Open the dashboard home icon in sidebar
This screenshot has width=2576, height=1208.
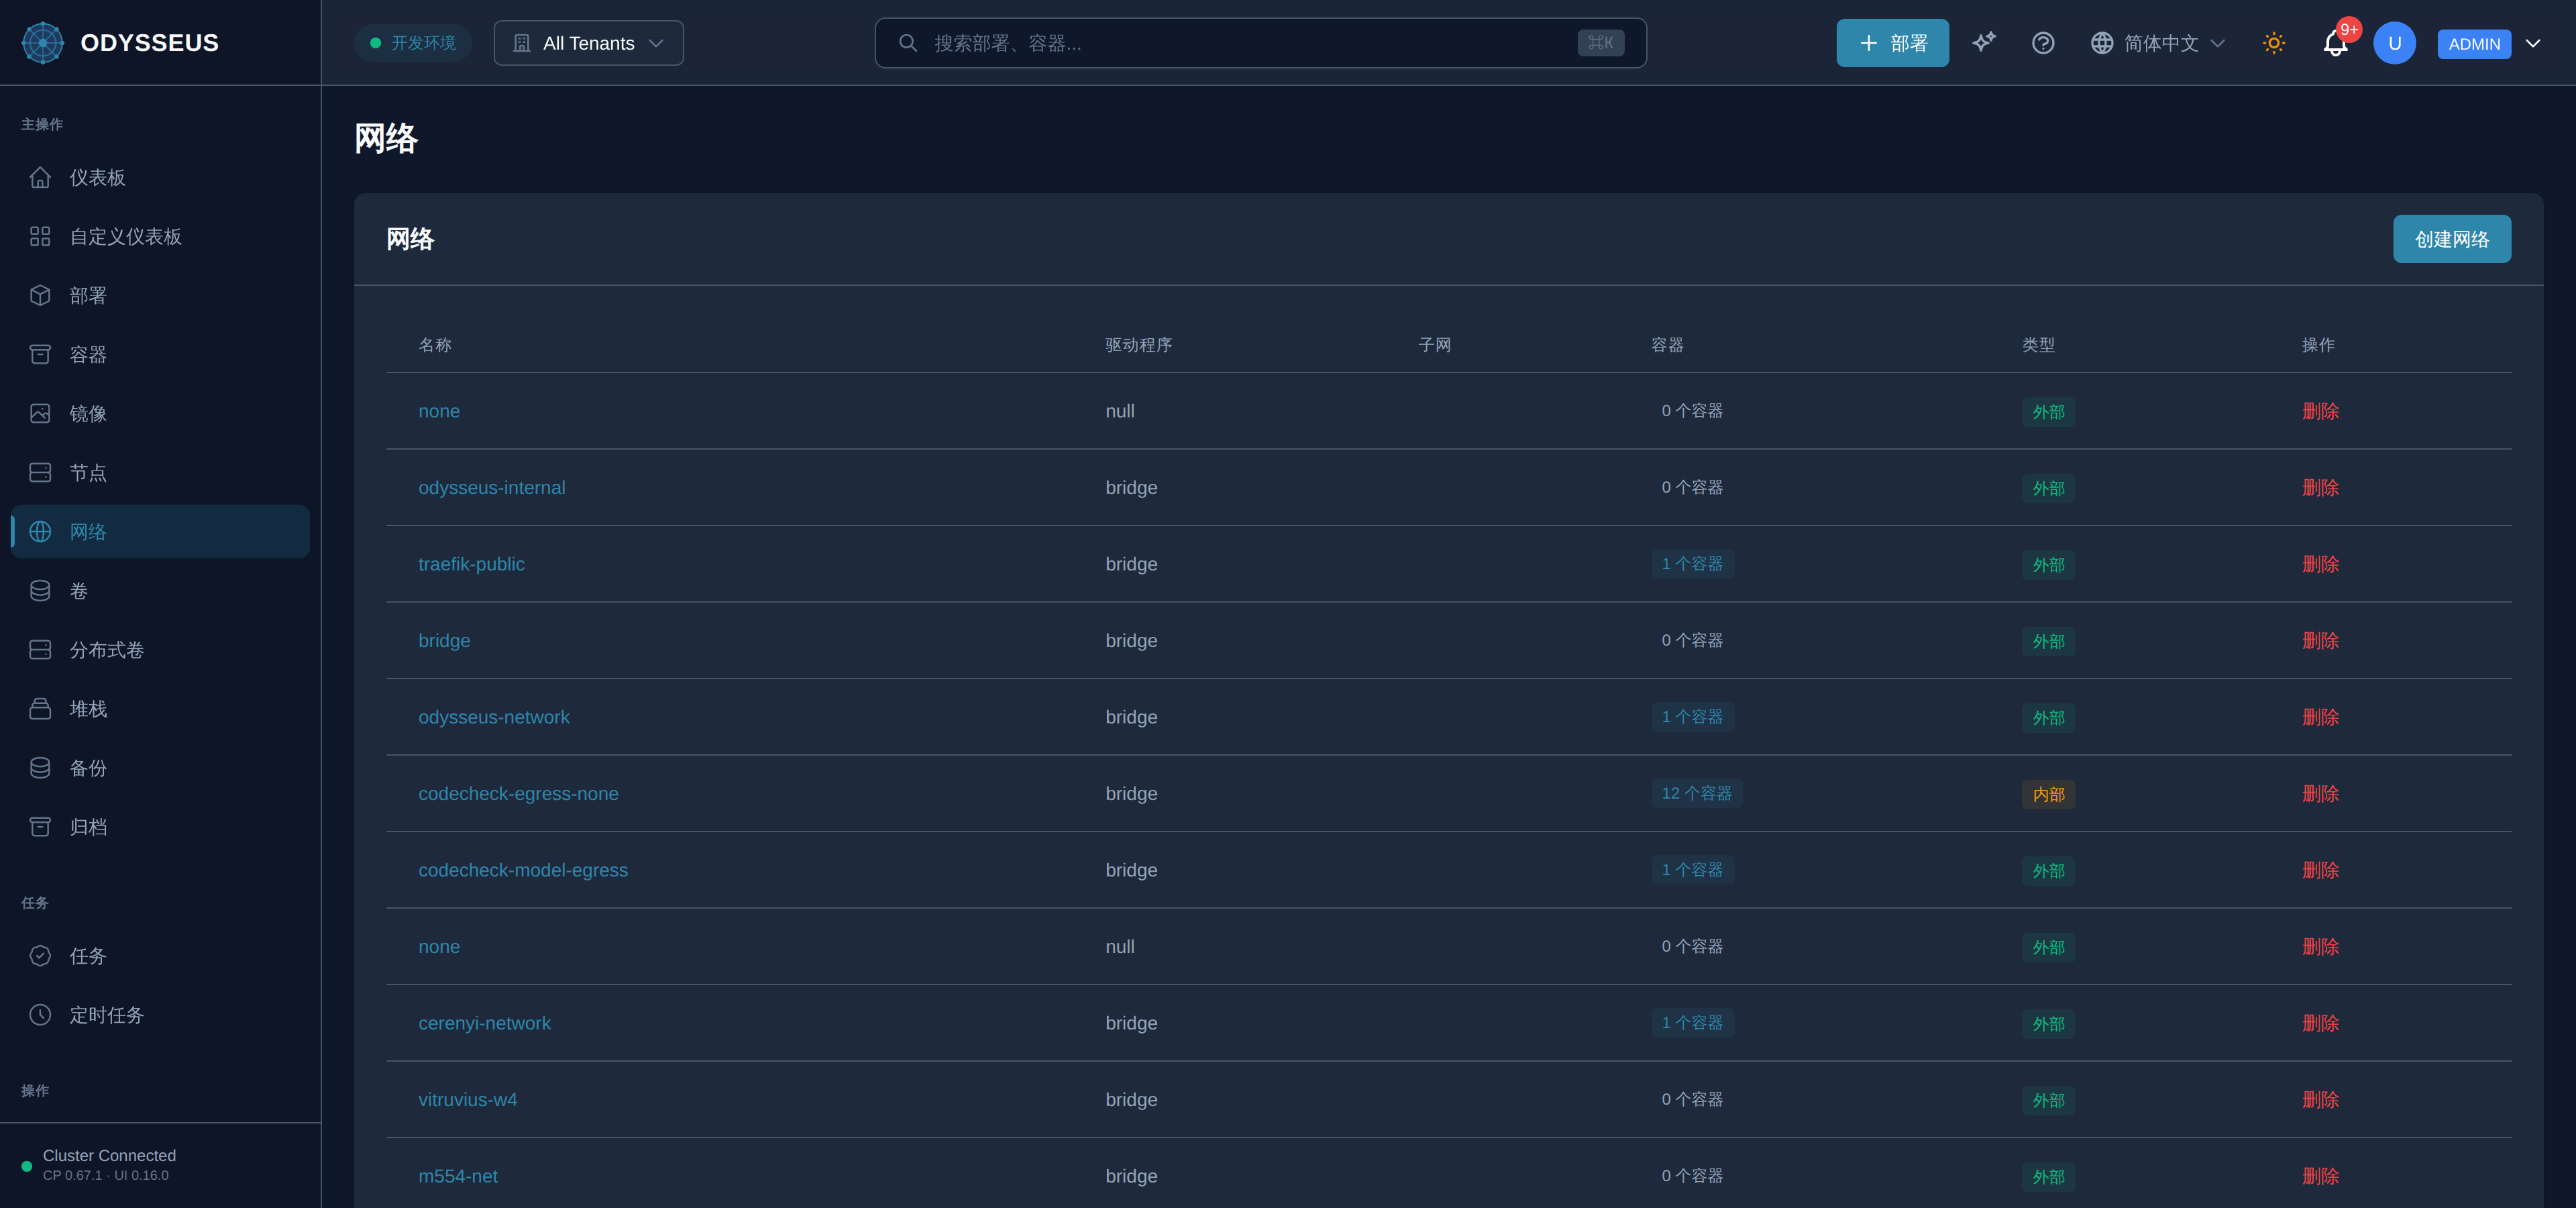[40, 177]
